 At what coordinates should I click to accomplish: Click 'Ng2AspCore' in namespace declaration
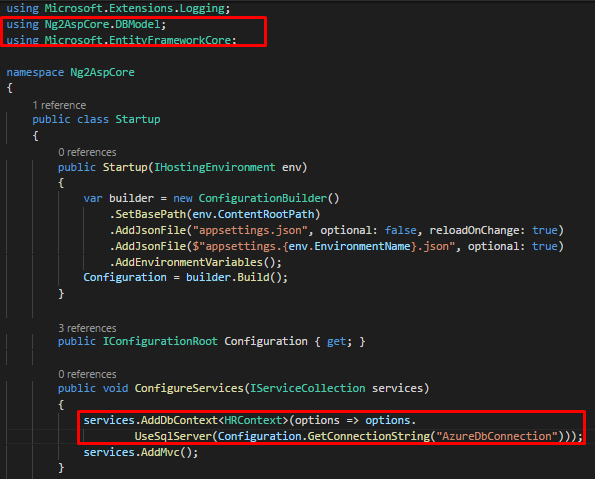coord(102,72)
